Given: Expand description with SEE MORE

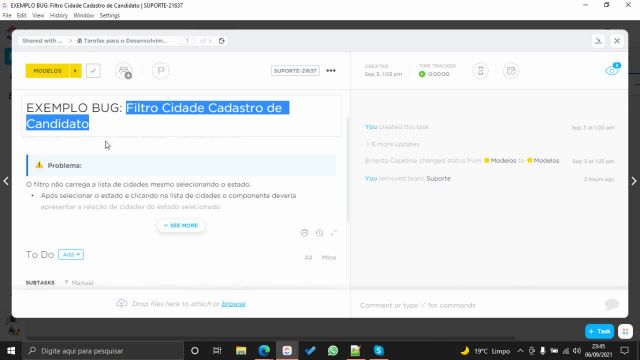Looking at the screenshot, I should point(181,225).
